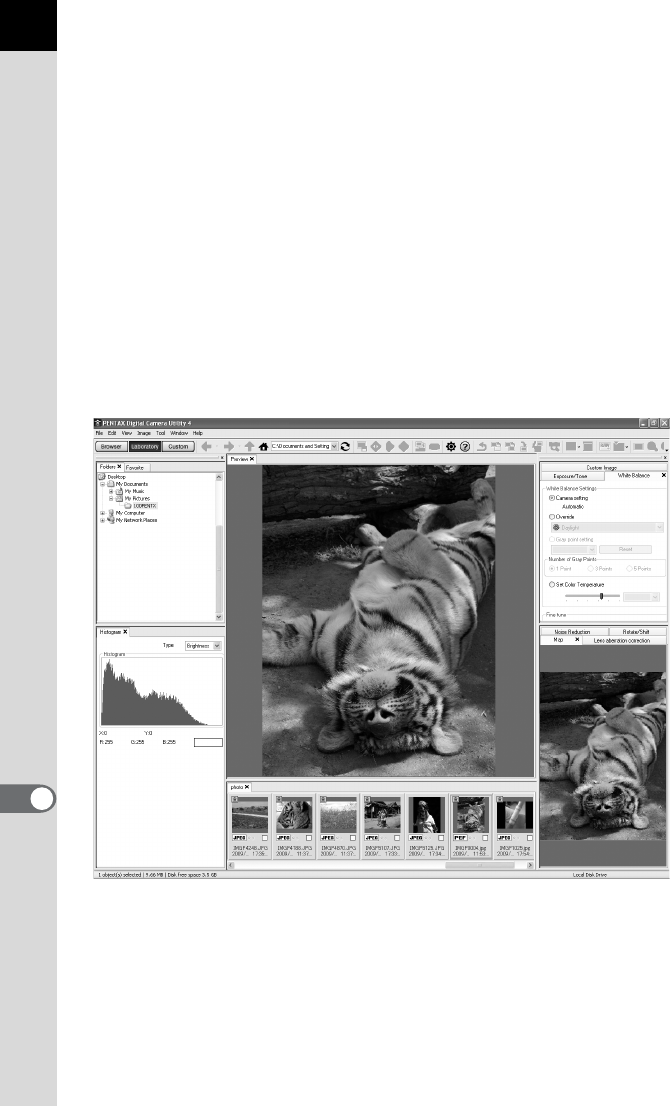This screenshot has height=1106, width=670.
Task: Click the Forward arrow in toolbar
Action: 229,446
